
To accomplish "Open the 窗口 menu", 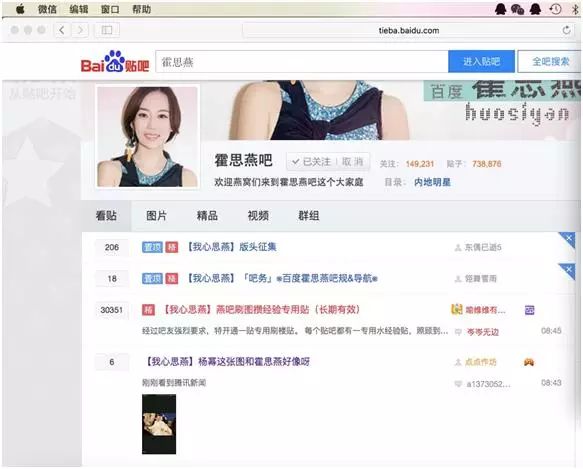I will tap(110, 9).
